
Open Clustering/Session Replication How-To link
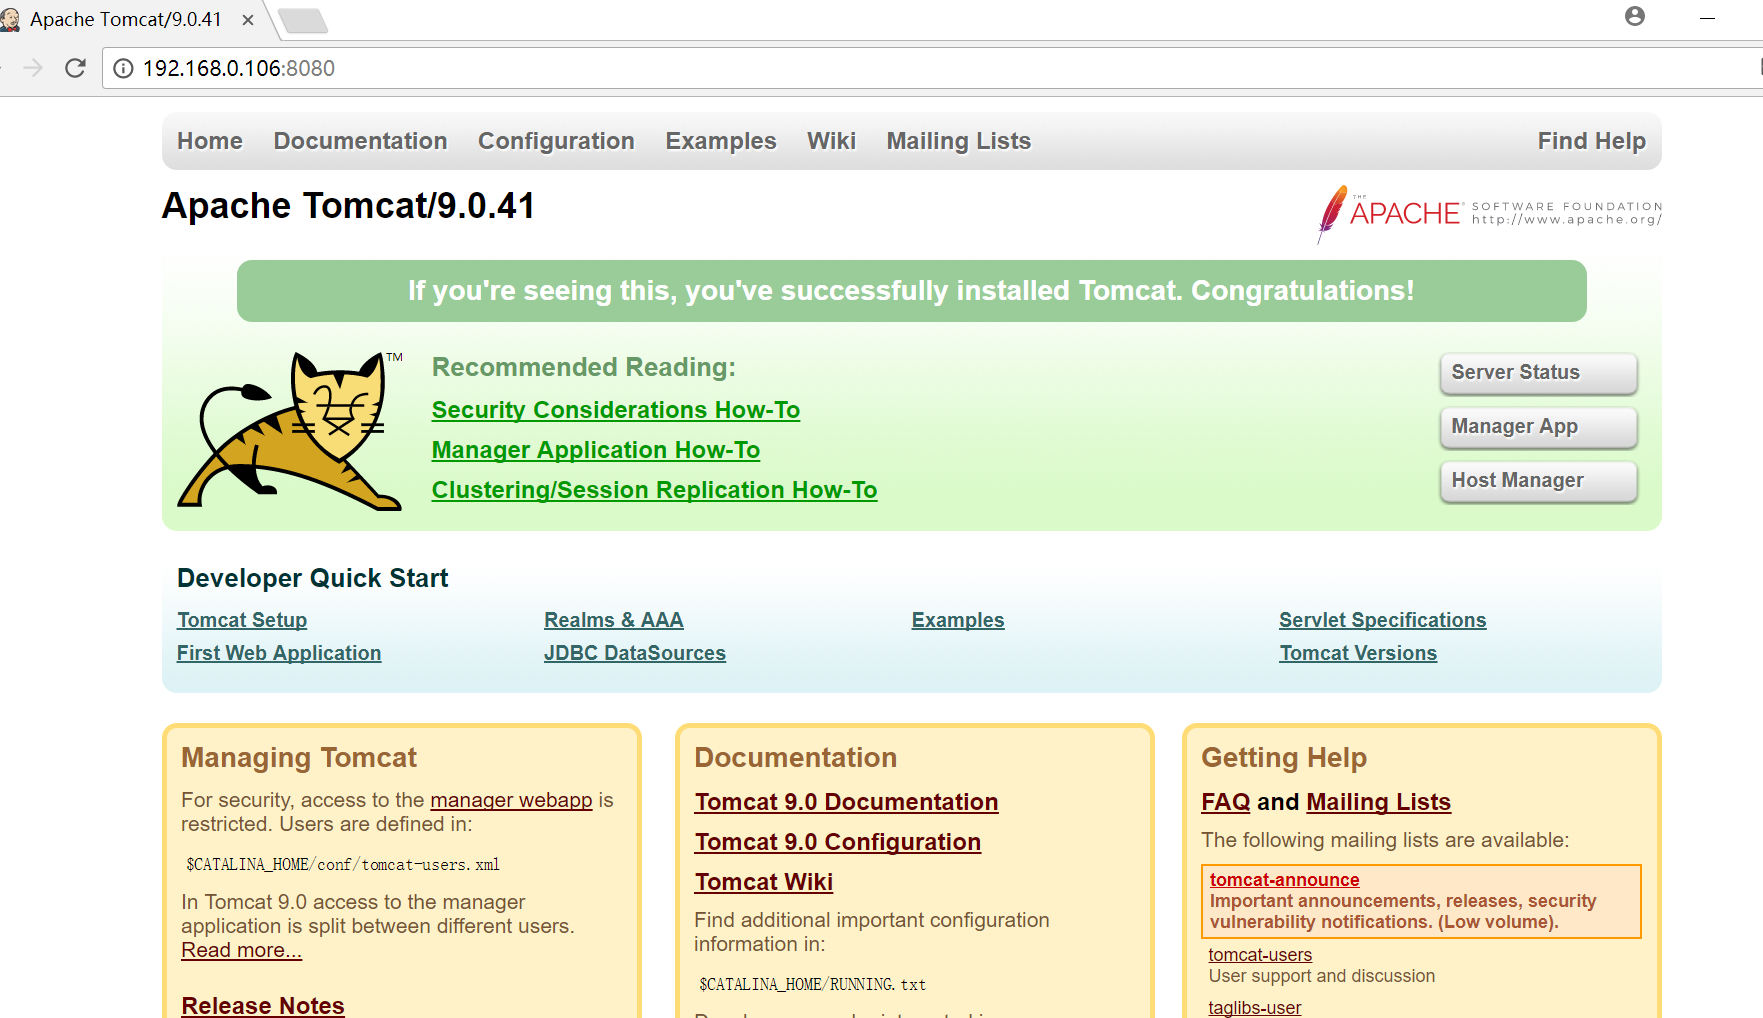[654, 490]
